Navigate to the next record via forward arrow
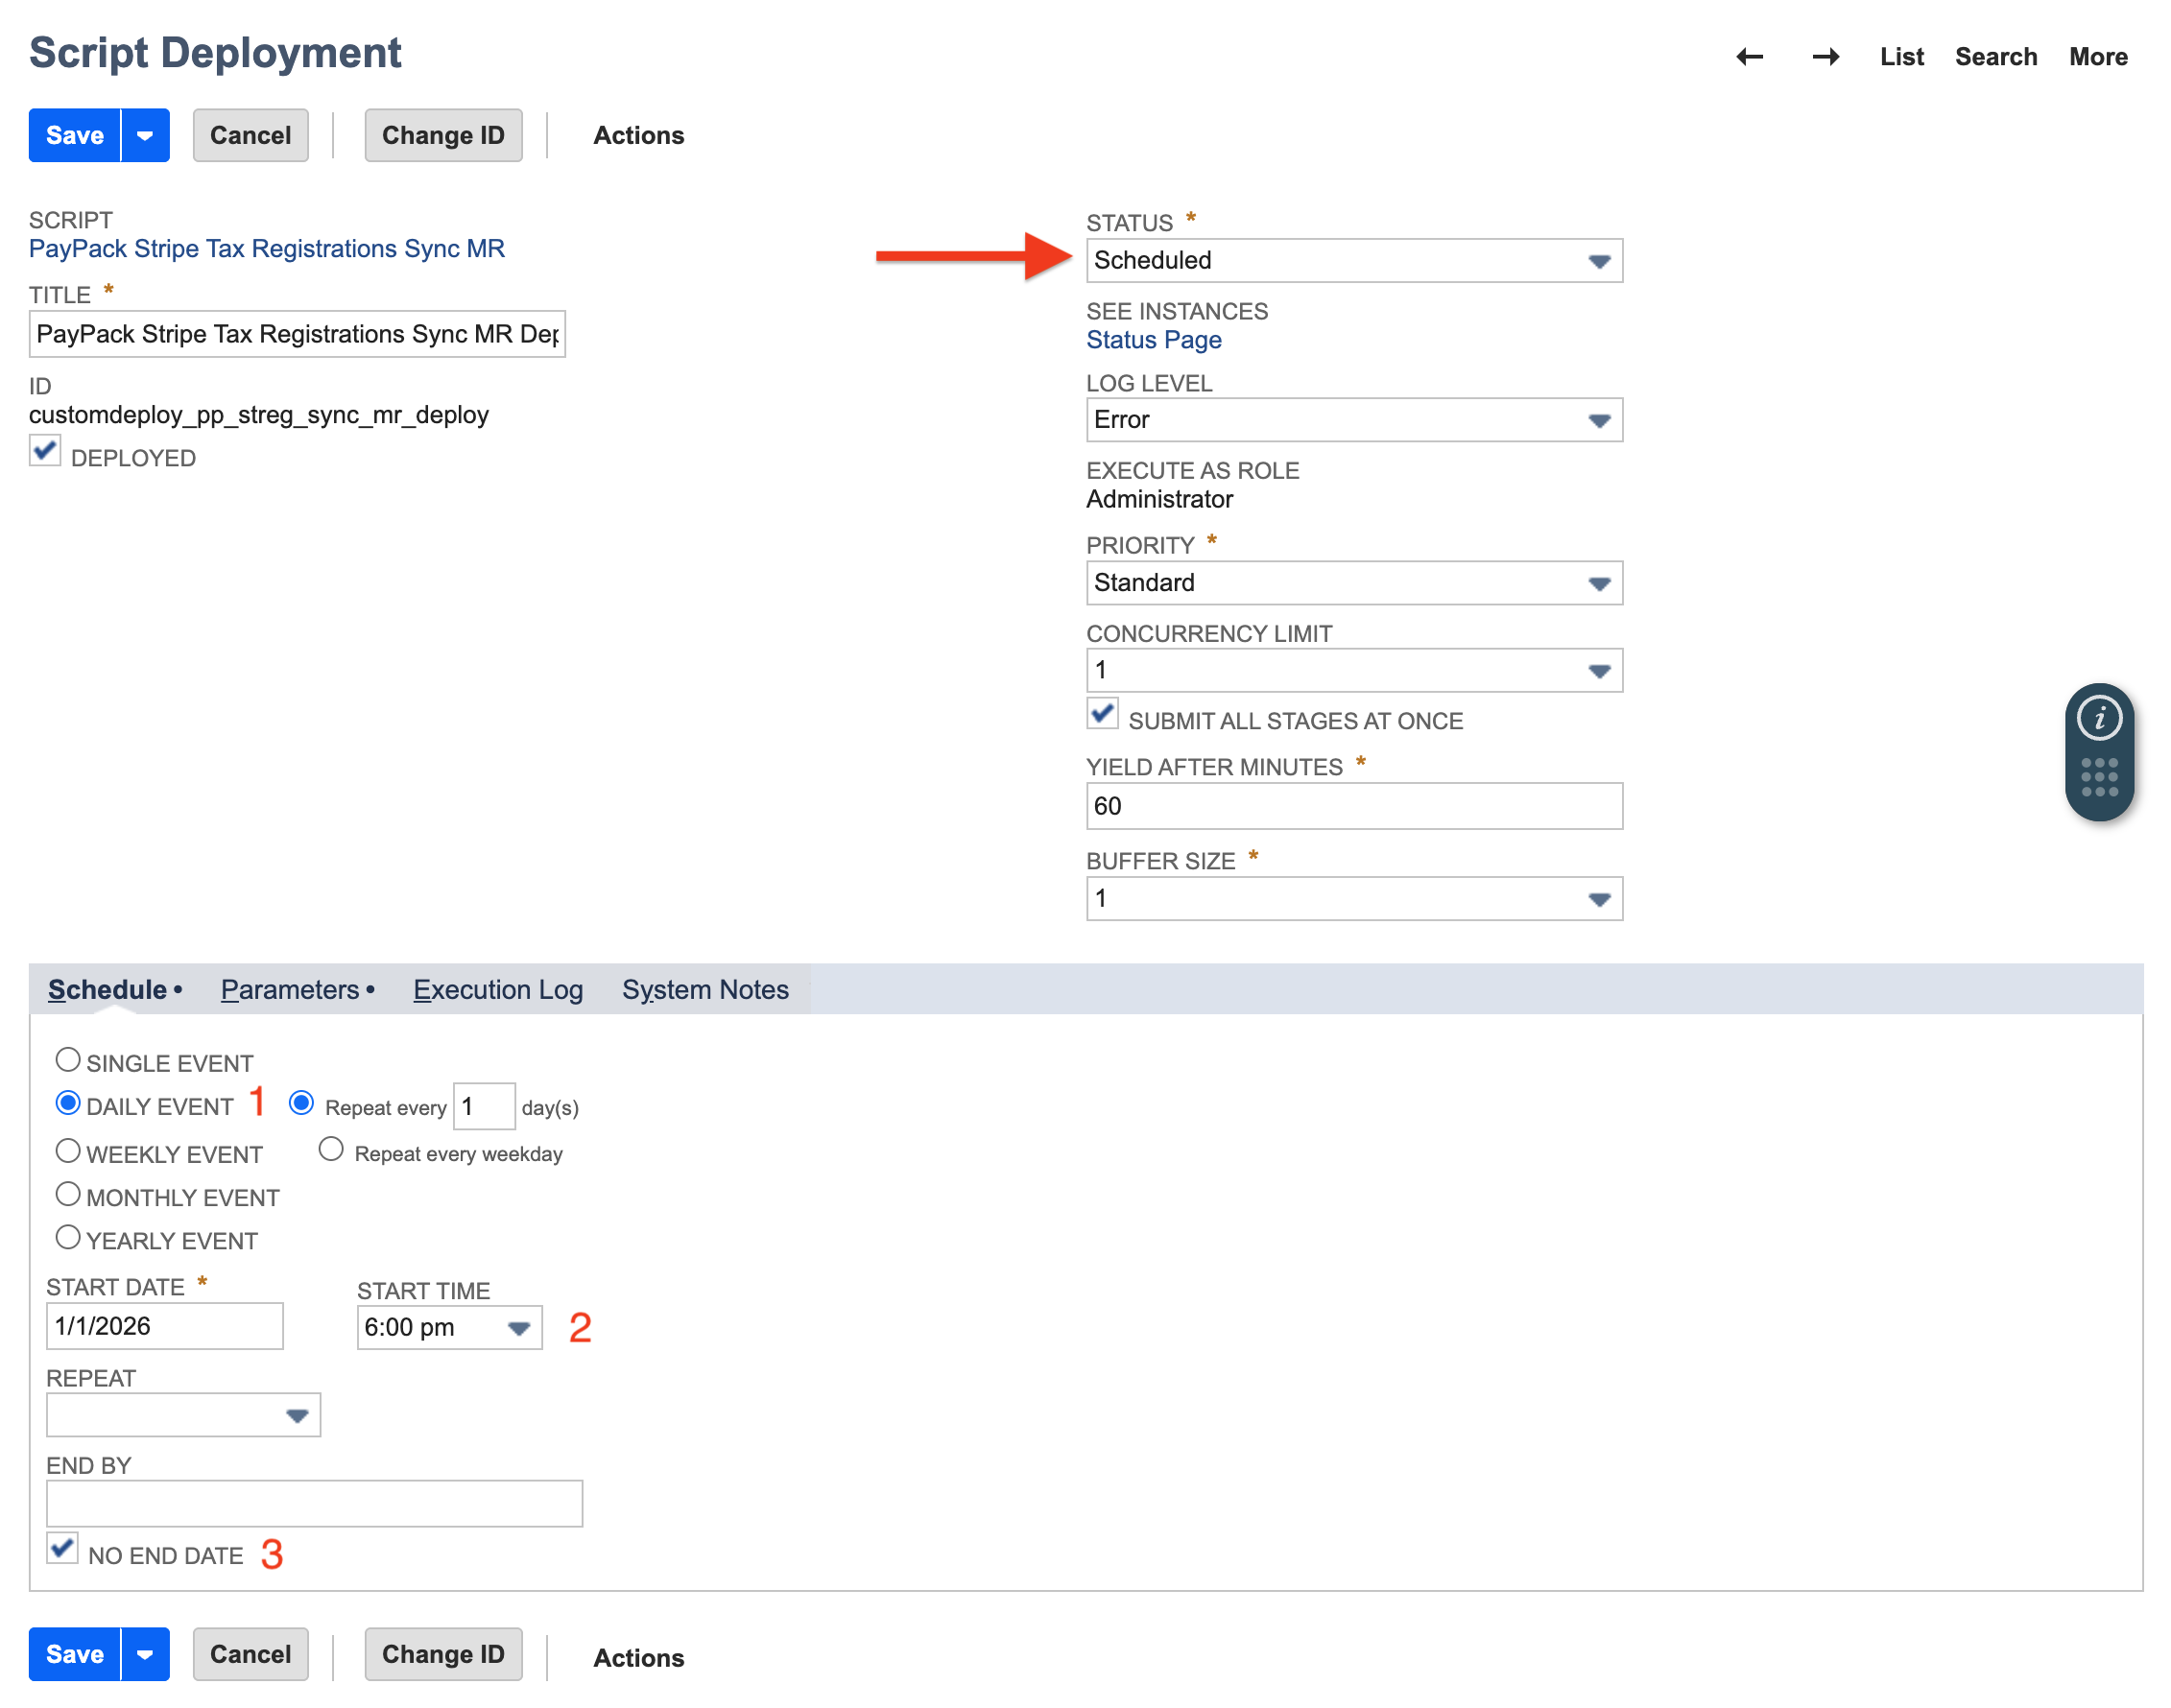The height and width of the screenshot is (1708, 2171). pos(1825,57)
